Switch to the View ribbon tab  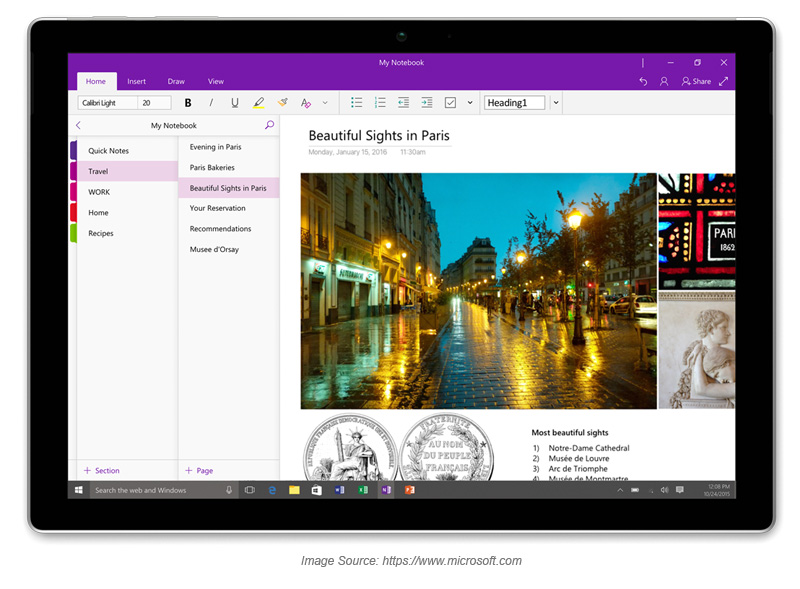click(x=216, y=81)
